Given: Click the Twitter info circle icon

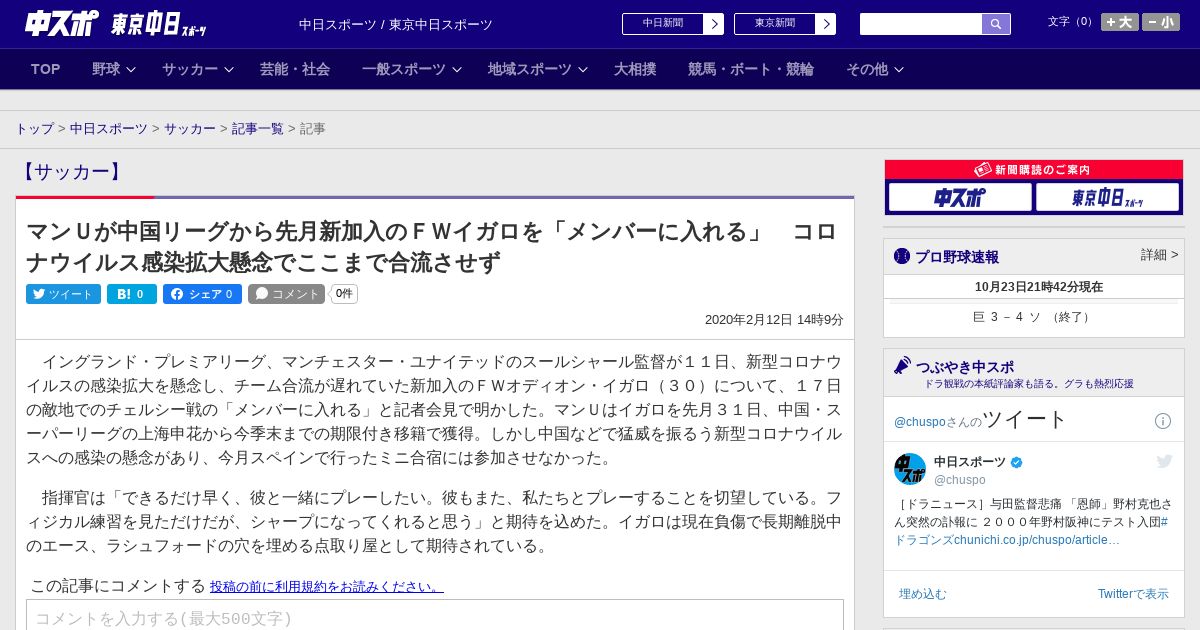Looking at the screenshot, I should 1163,421.
